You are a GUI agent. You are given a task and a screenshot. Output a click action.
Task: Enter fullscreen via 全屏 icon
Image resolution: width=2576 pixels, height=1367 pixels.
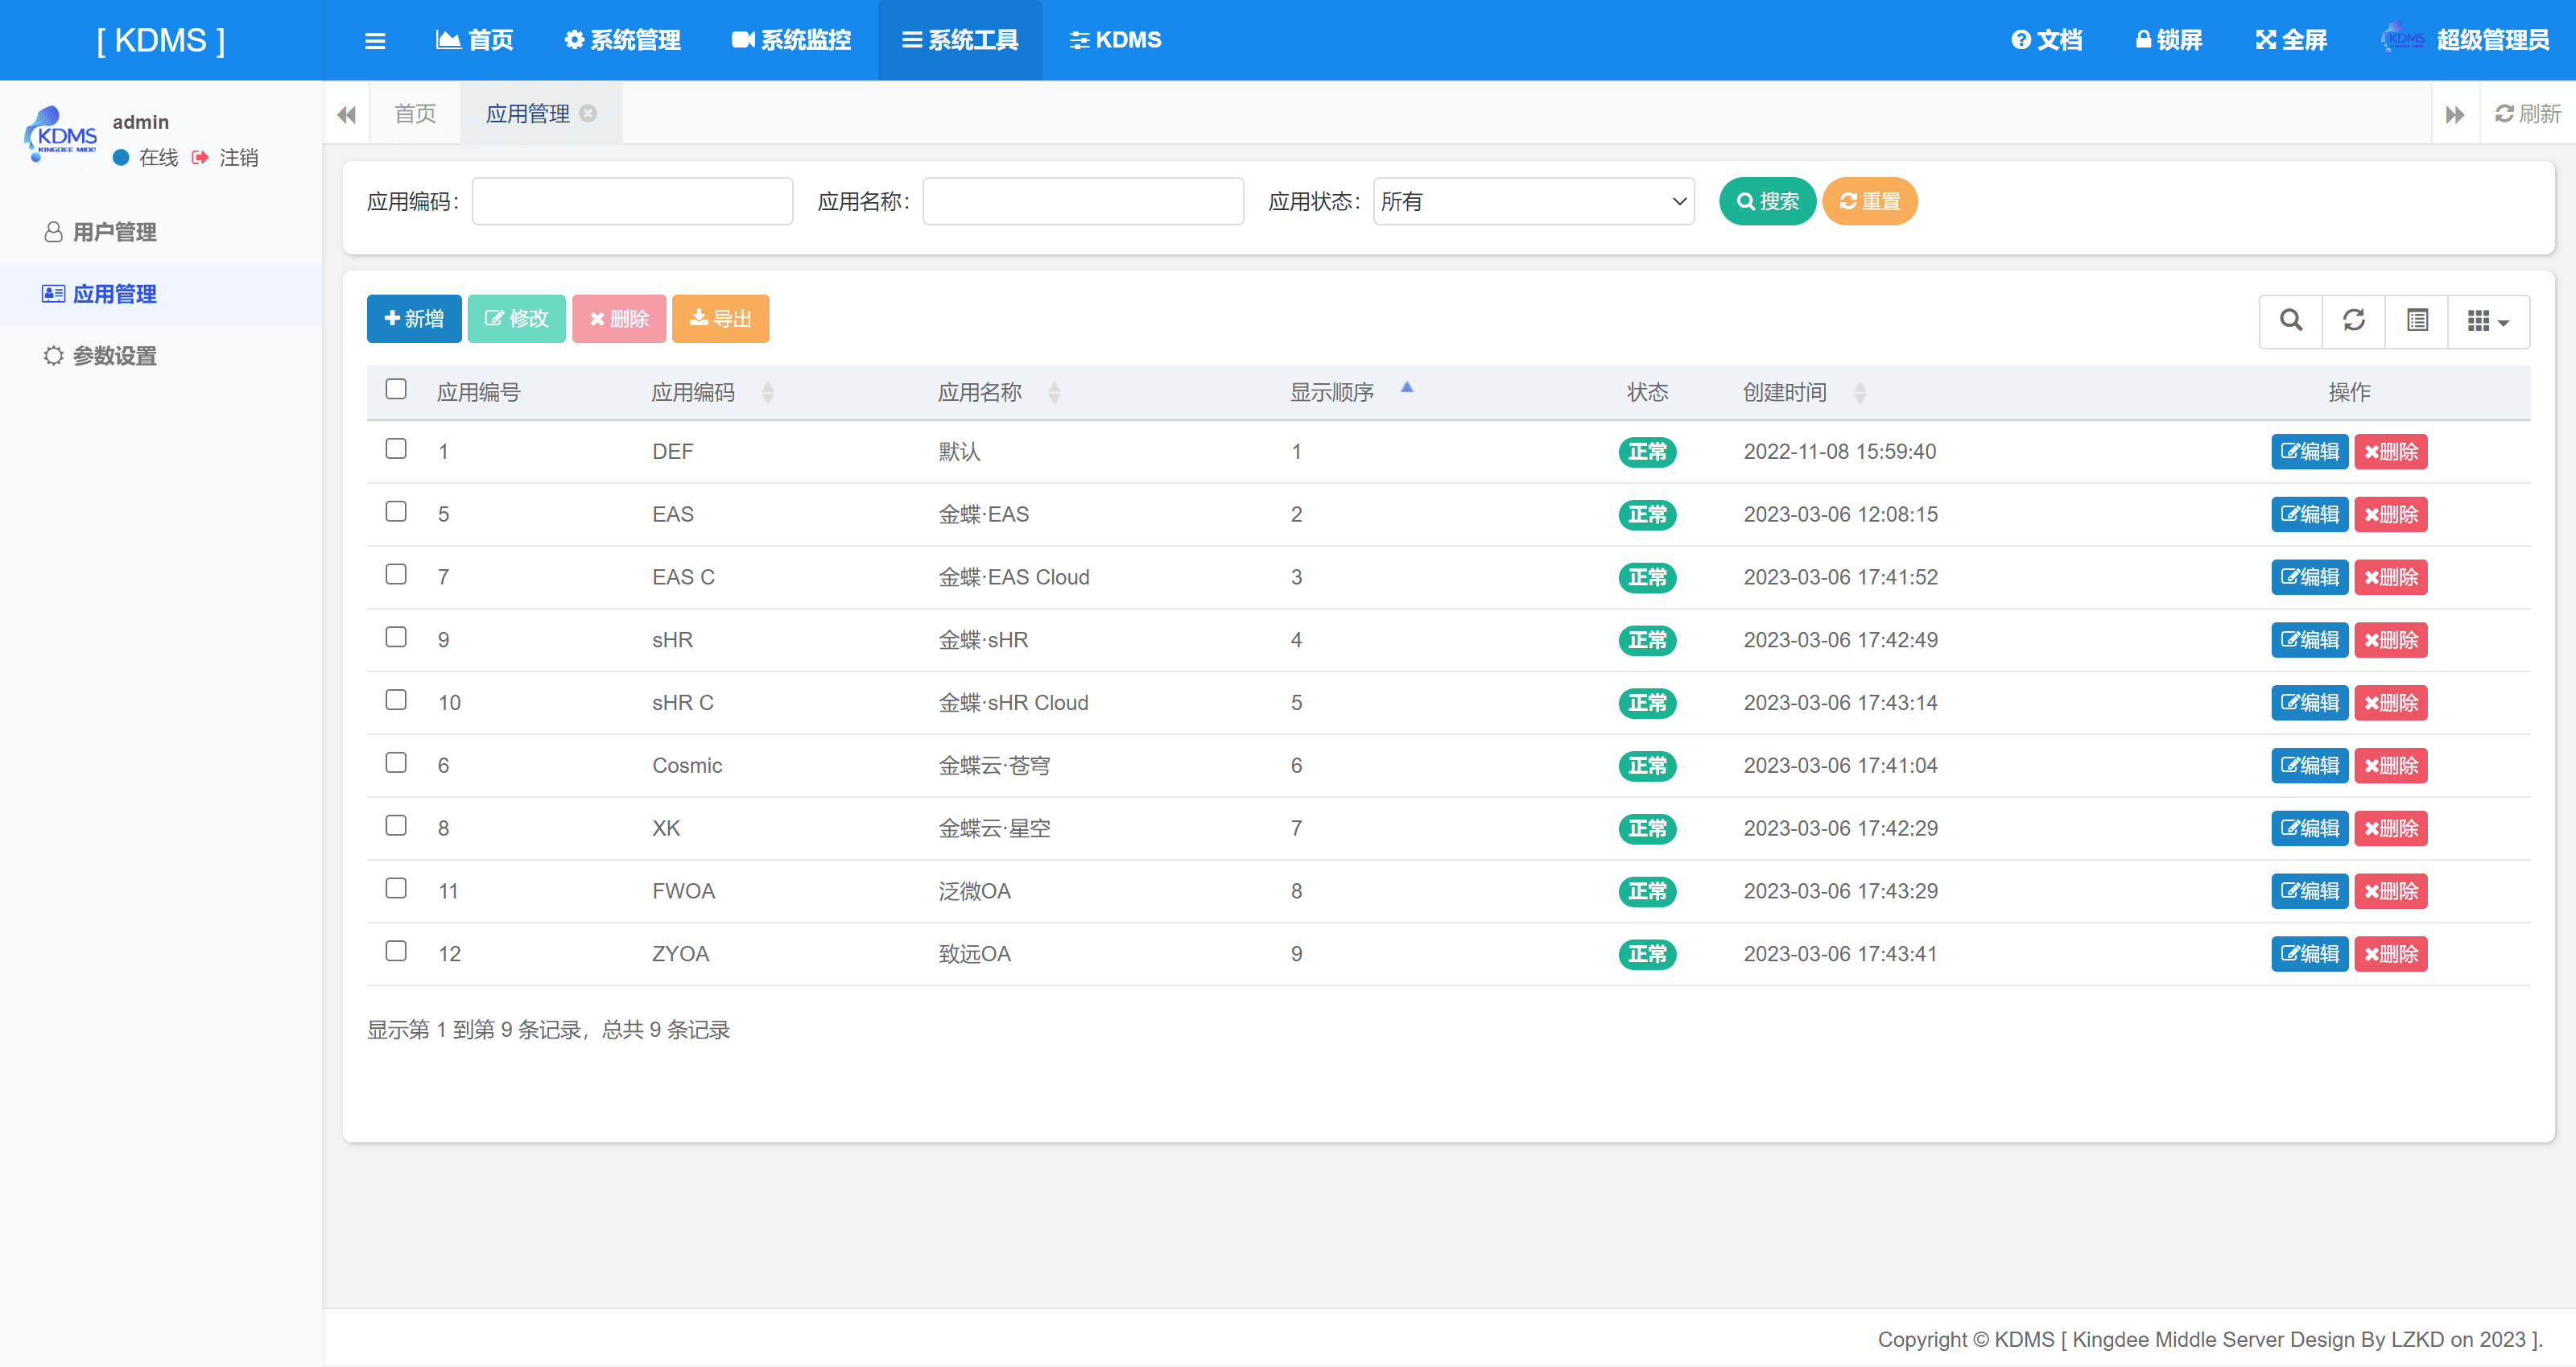click(x=2265, y=40)
